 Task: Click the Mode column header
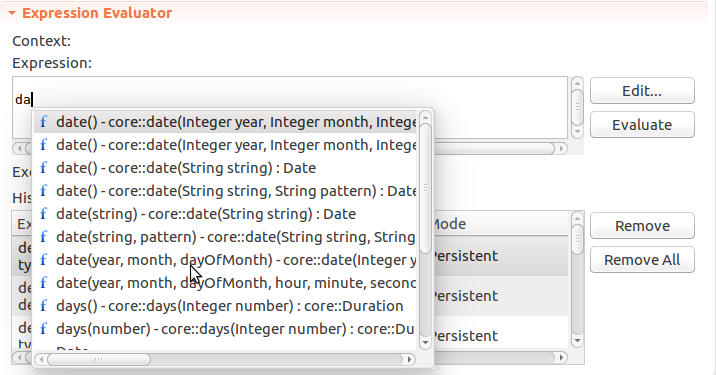click(x=500, y=224)
